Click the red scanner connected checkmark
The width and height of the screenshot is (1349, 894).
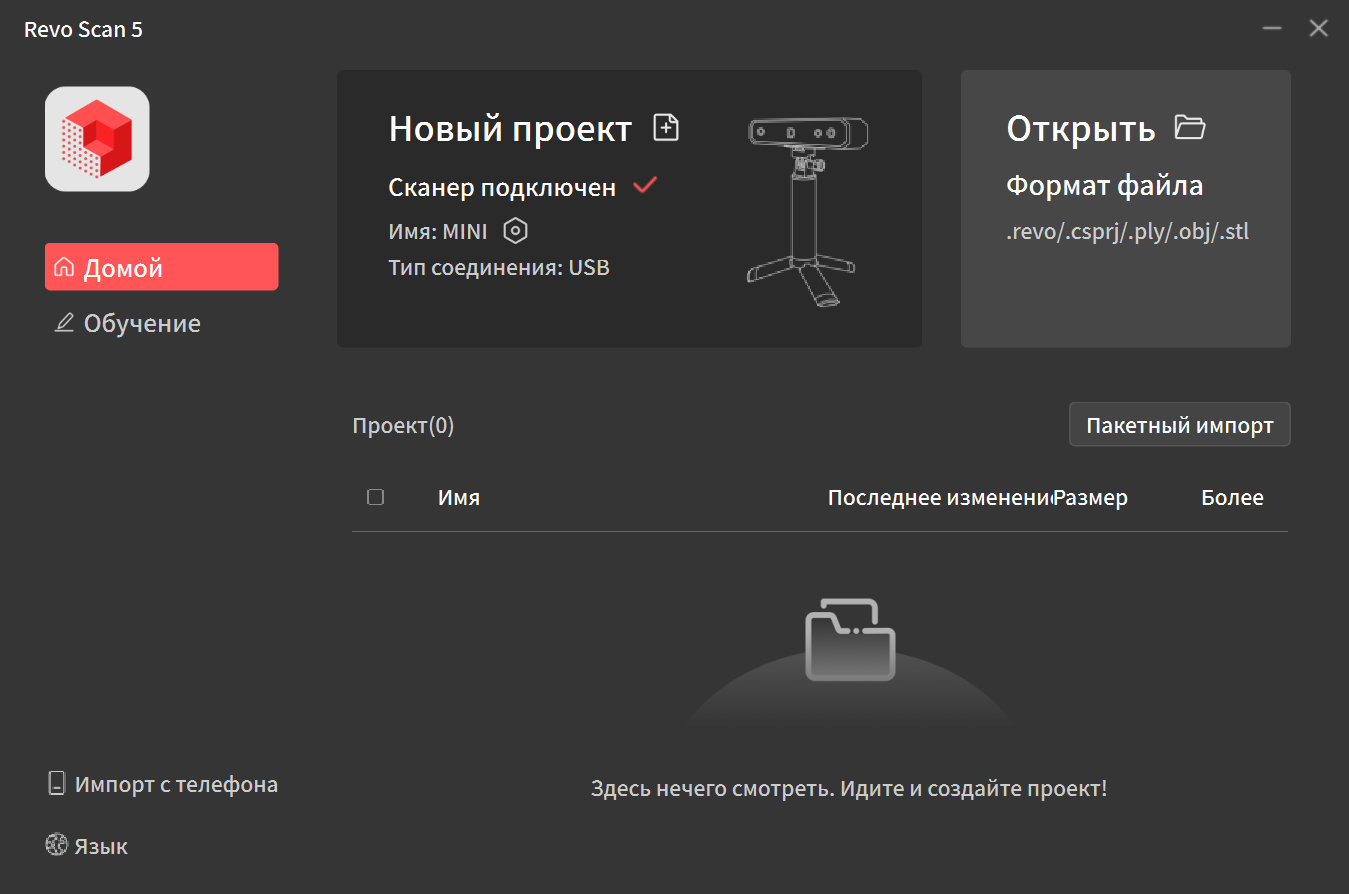click(645, 185)
